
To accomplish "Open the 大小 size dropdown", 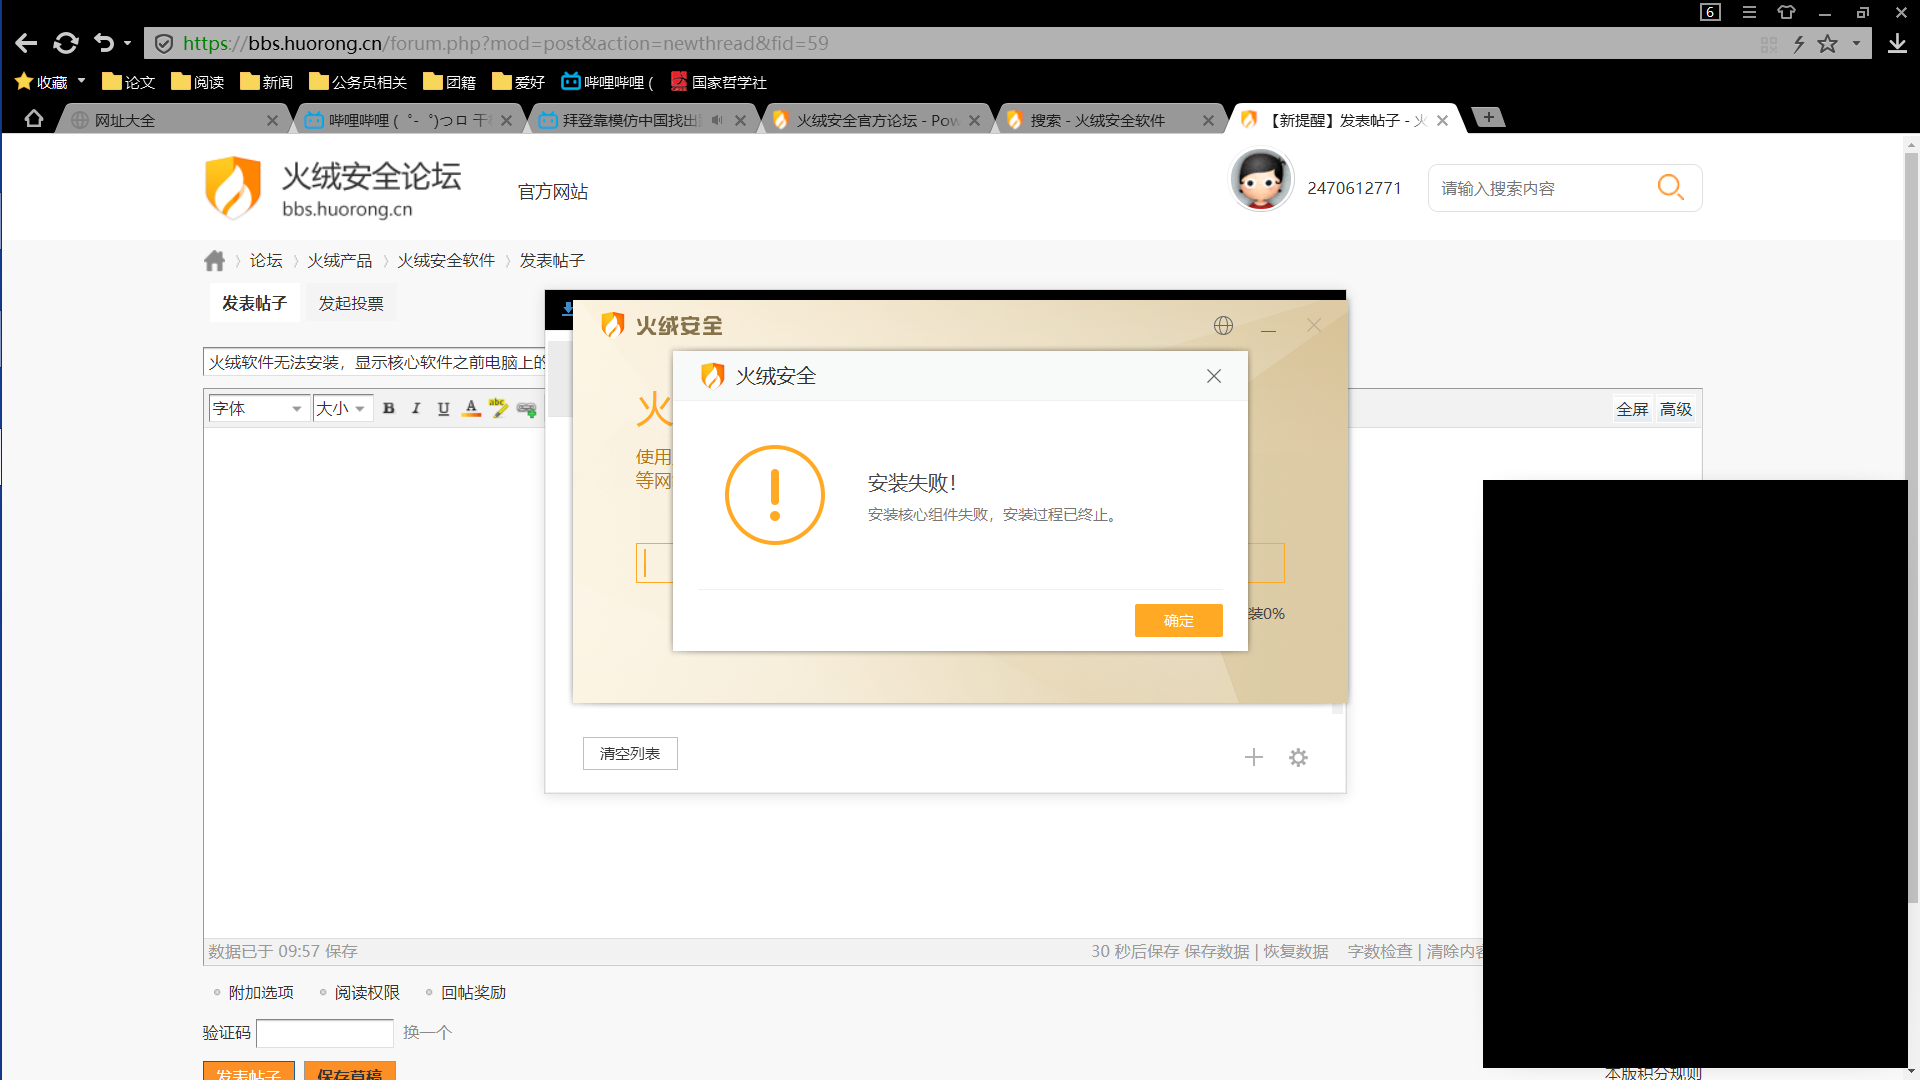I will [342, 408].
